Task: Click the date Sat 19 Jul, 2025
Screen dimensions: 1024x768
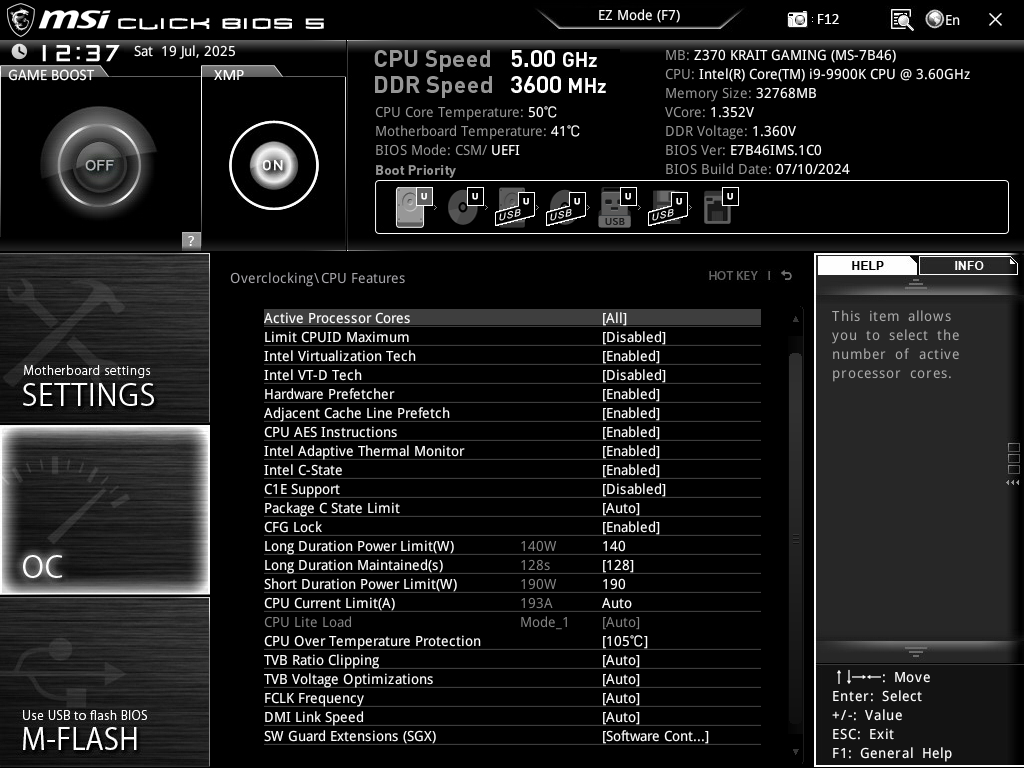Action: point(185,52)
